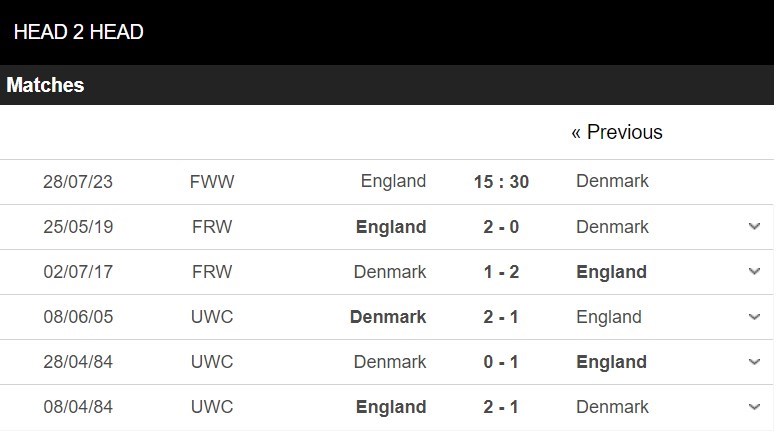Select the UWC label on 08/06/05 row
Viewport: 777px width, 444px height.
[212, 317]
